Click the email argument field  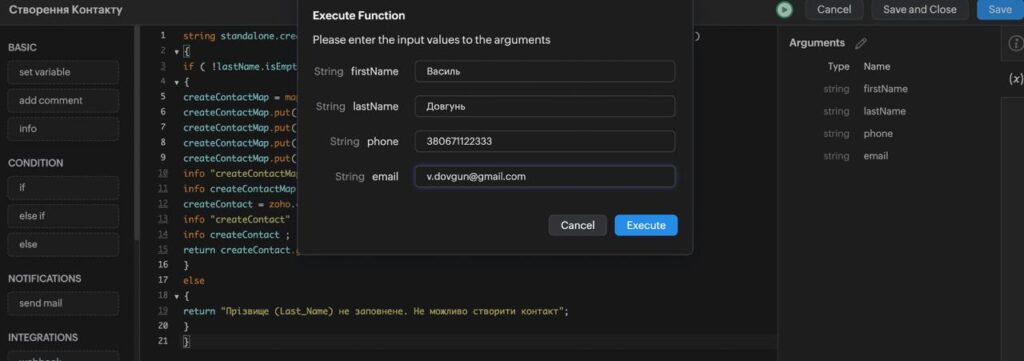click(545, 176)
